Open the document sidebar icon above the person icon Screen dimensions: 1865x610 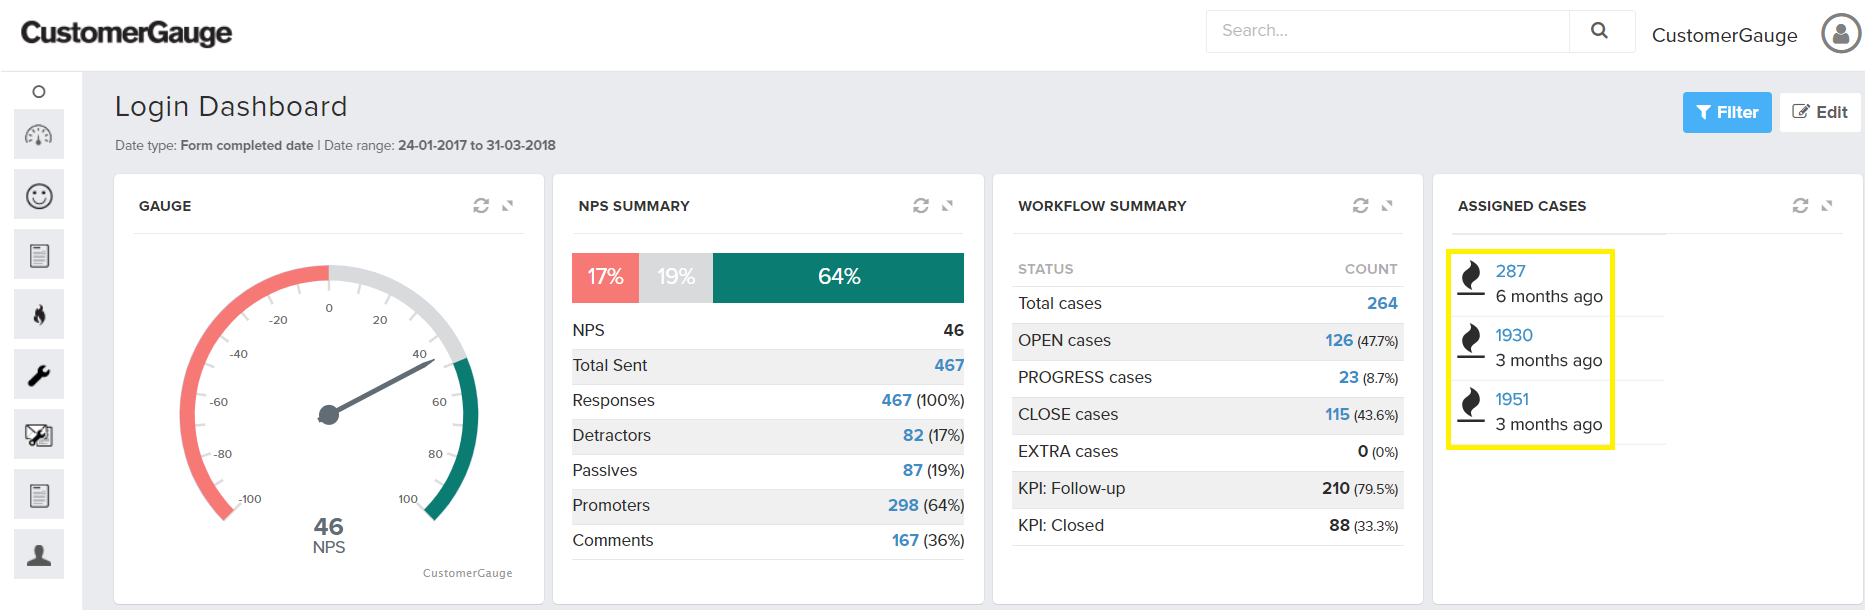(x=39, y=495)
